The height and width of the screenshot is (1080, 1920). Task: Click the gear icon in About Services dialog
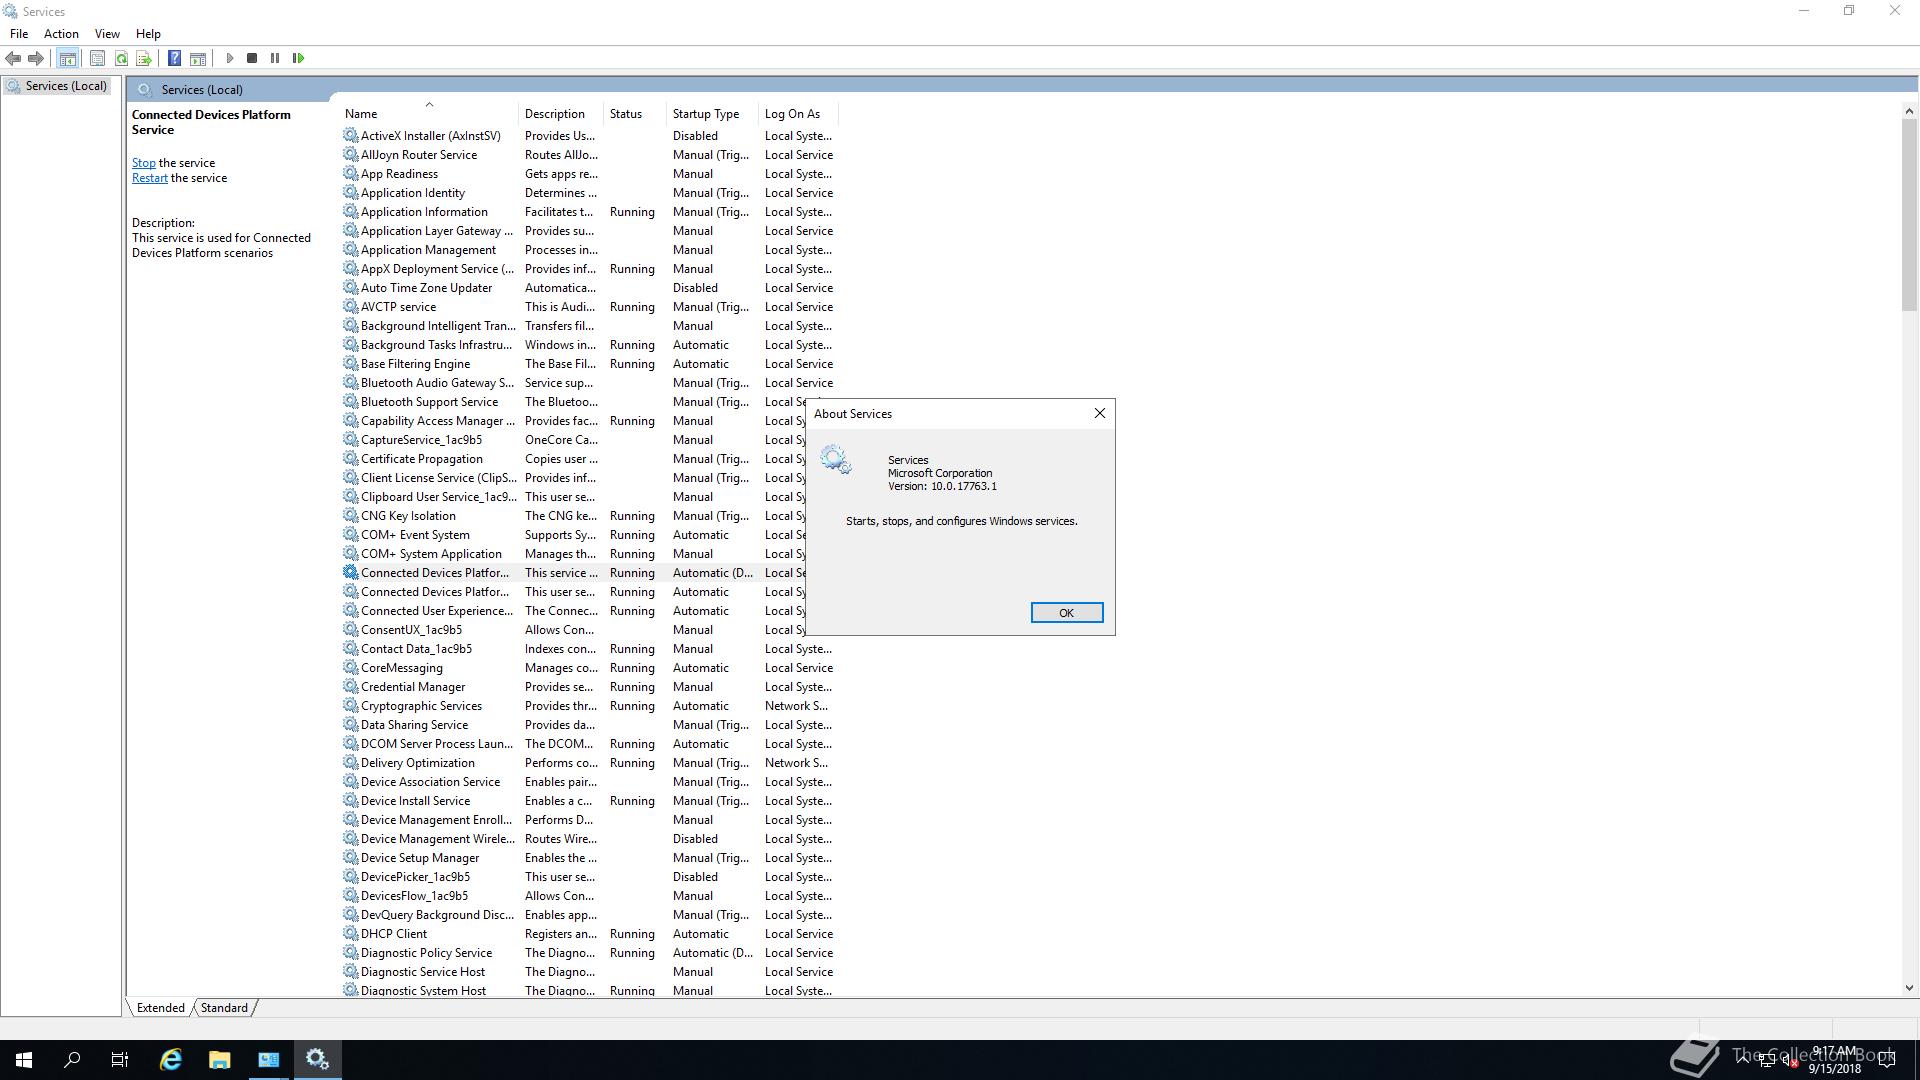(836, 460)
